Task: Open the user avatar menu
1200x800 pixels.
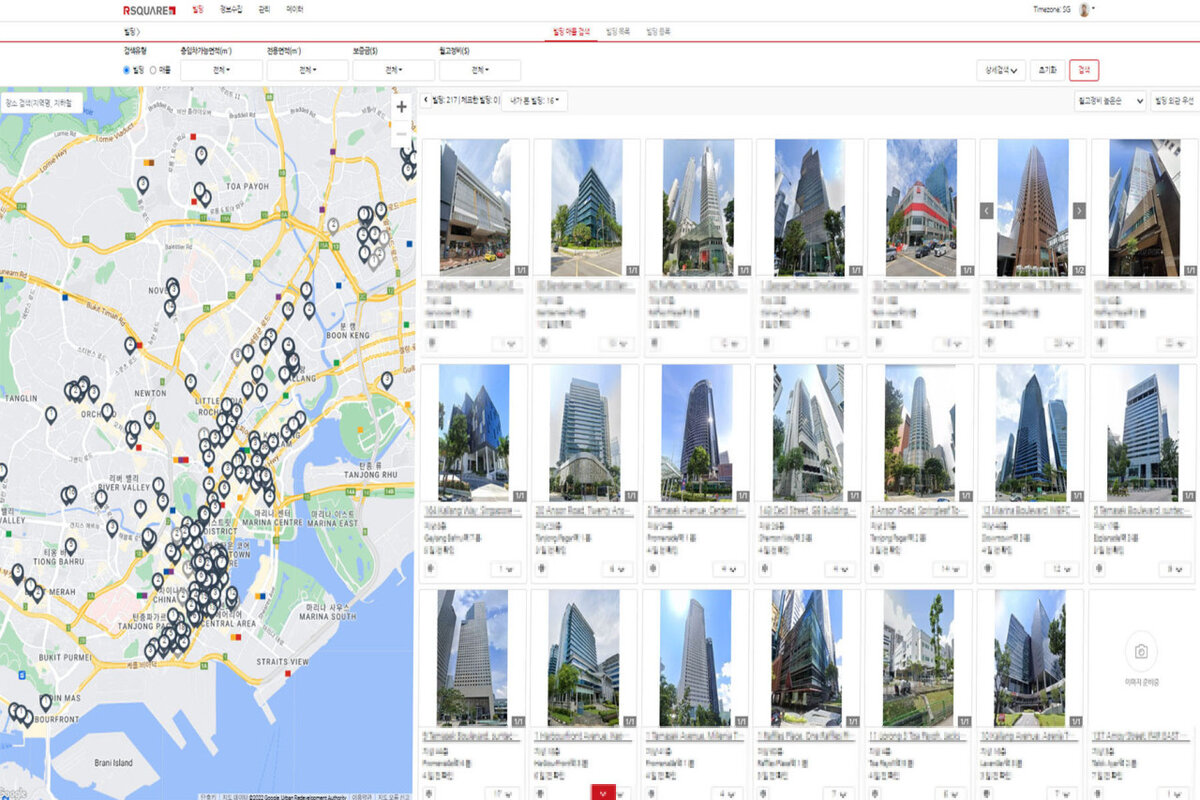Action: [x=1084, y=9]
